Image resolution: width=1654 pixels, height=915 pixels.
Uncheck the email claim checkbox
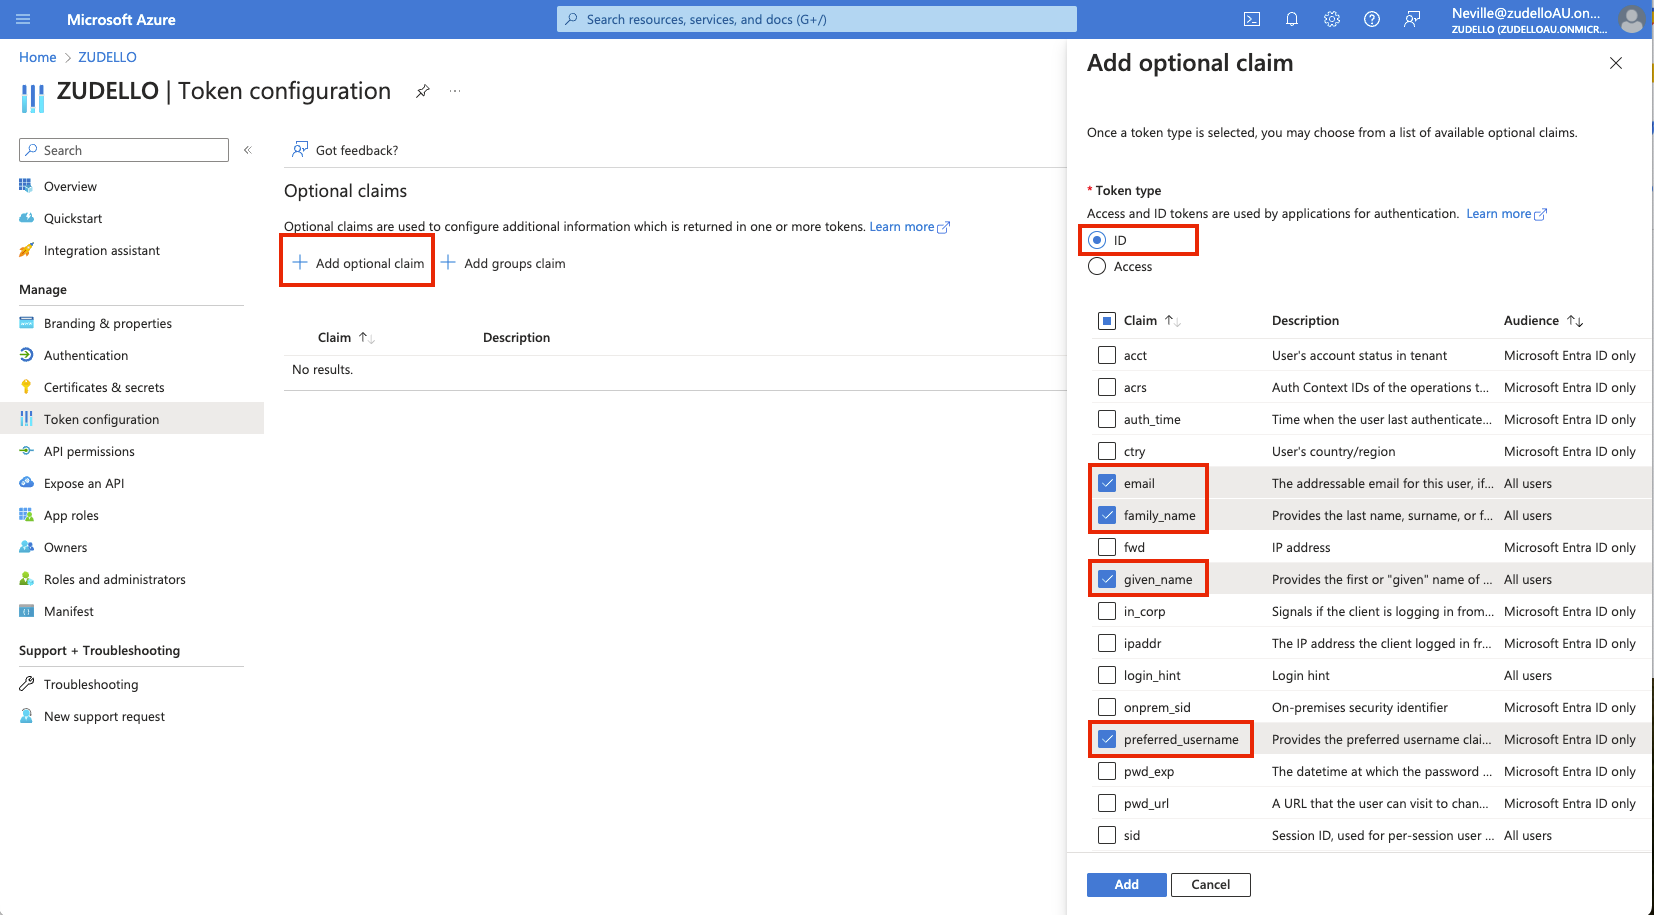coord(1107,483)
